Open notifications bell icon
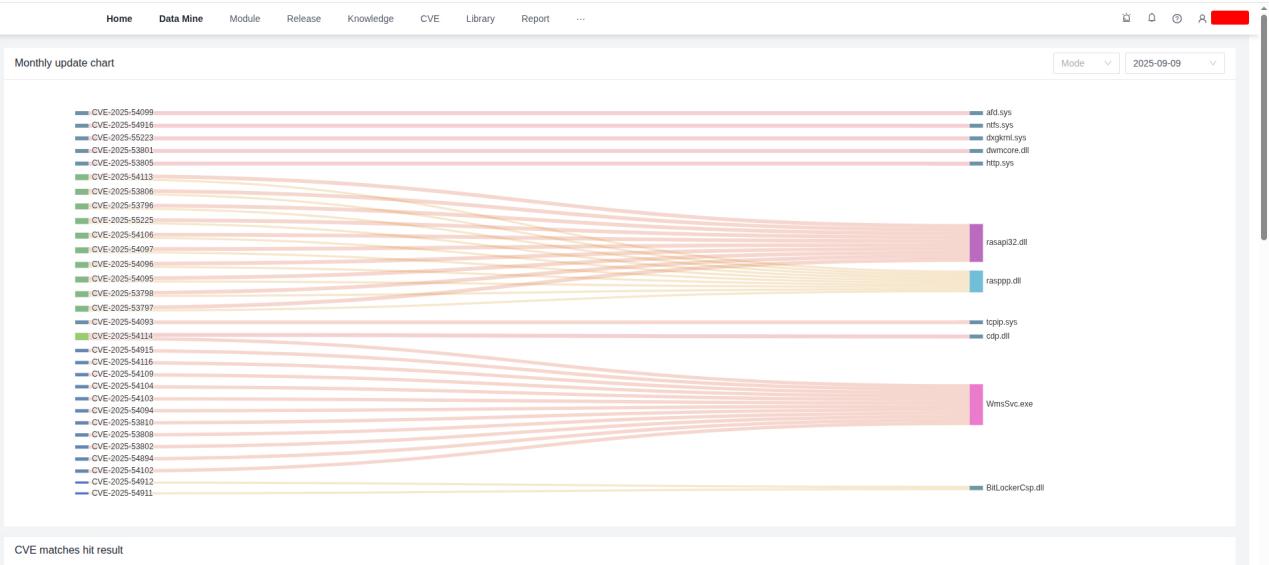 click(1152, 18)
